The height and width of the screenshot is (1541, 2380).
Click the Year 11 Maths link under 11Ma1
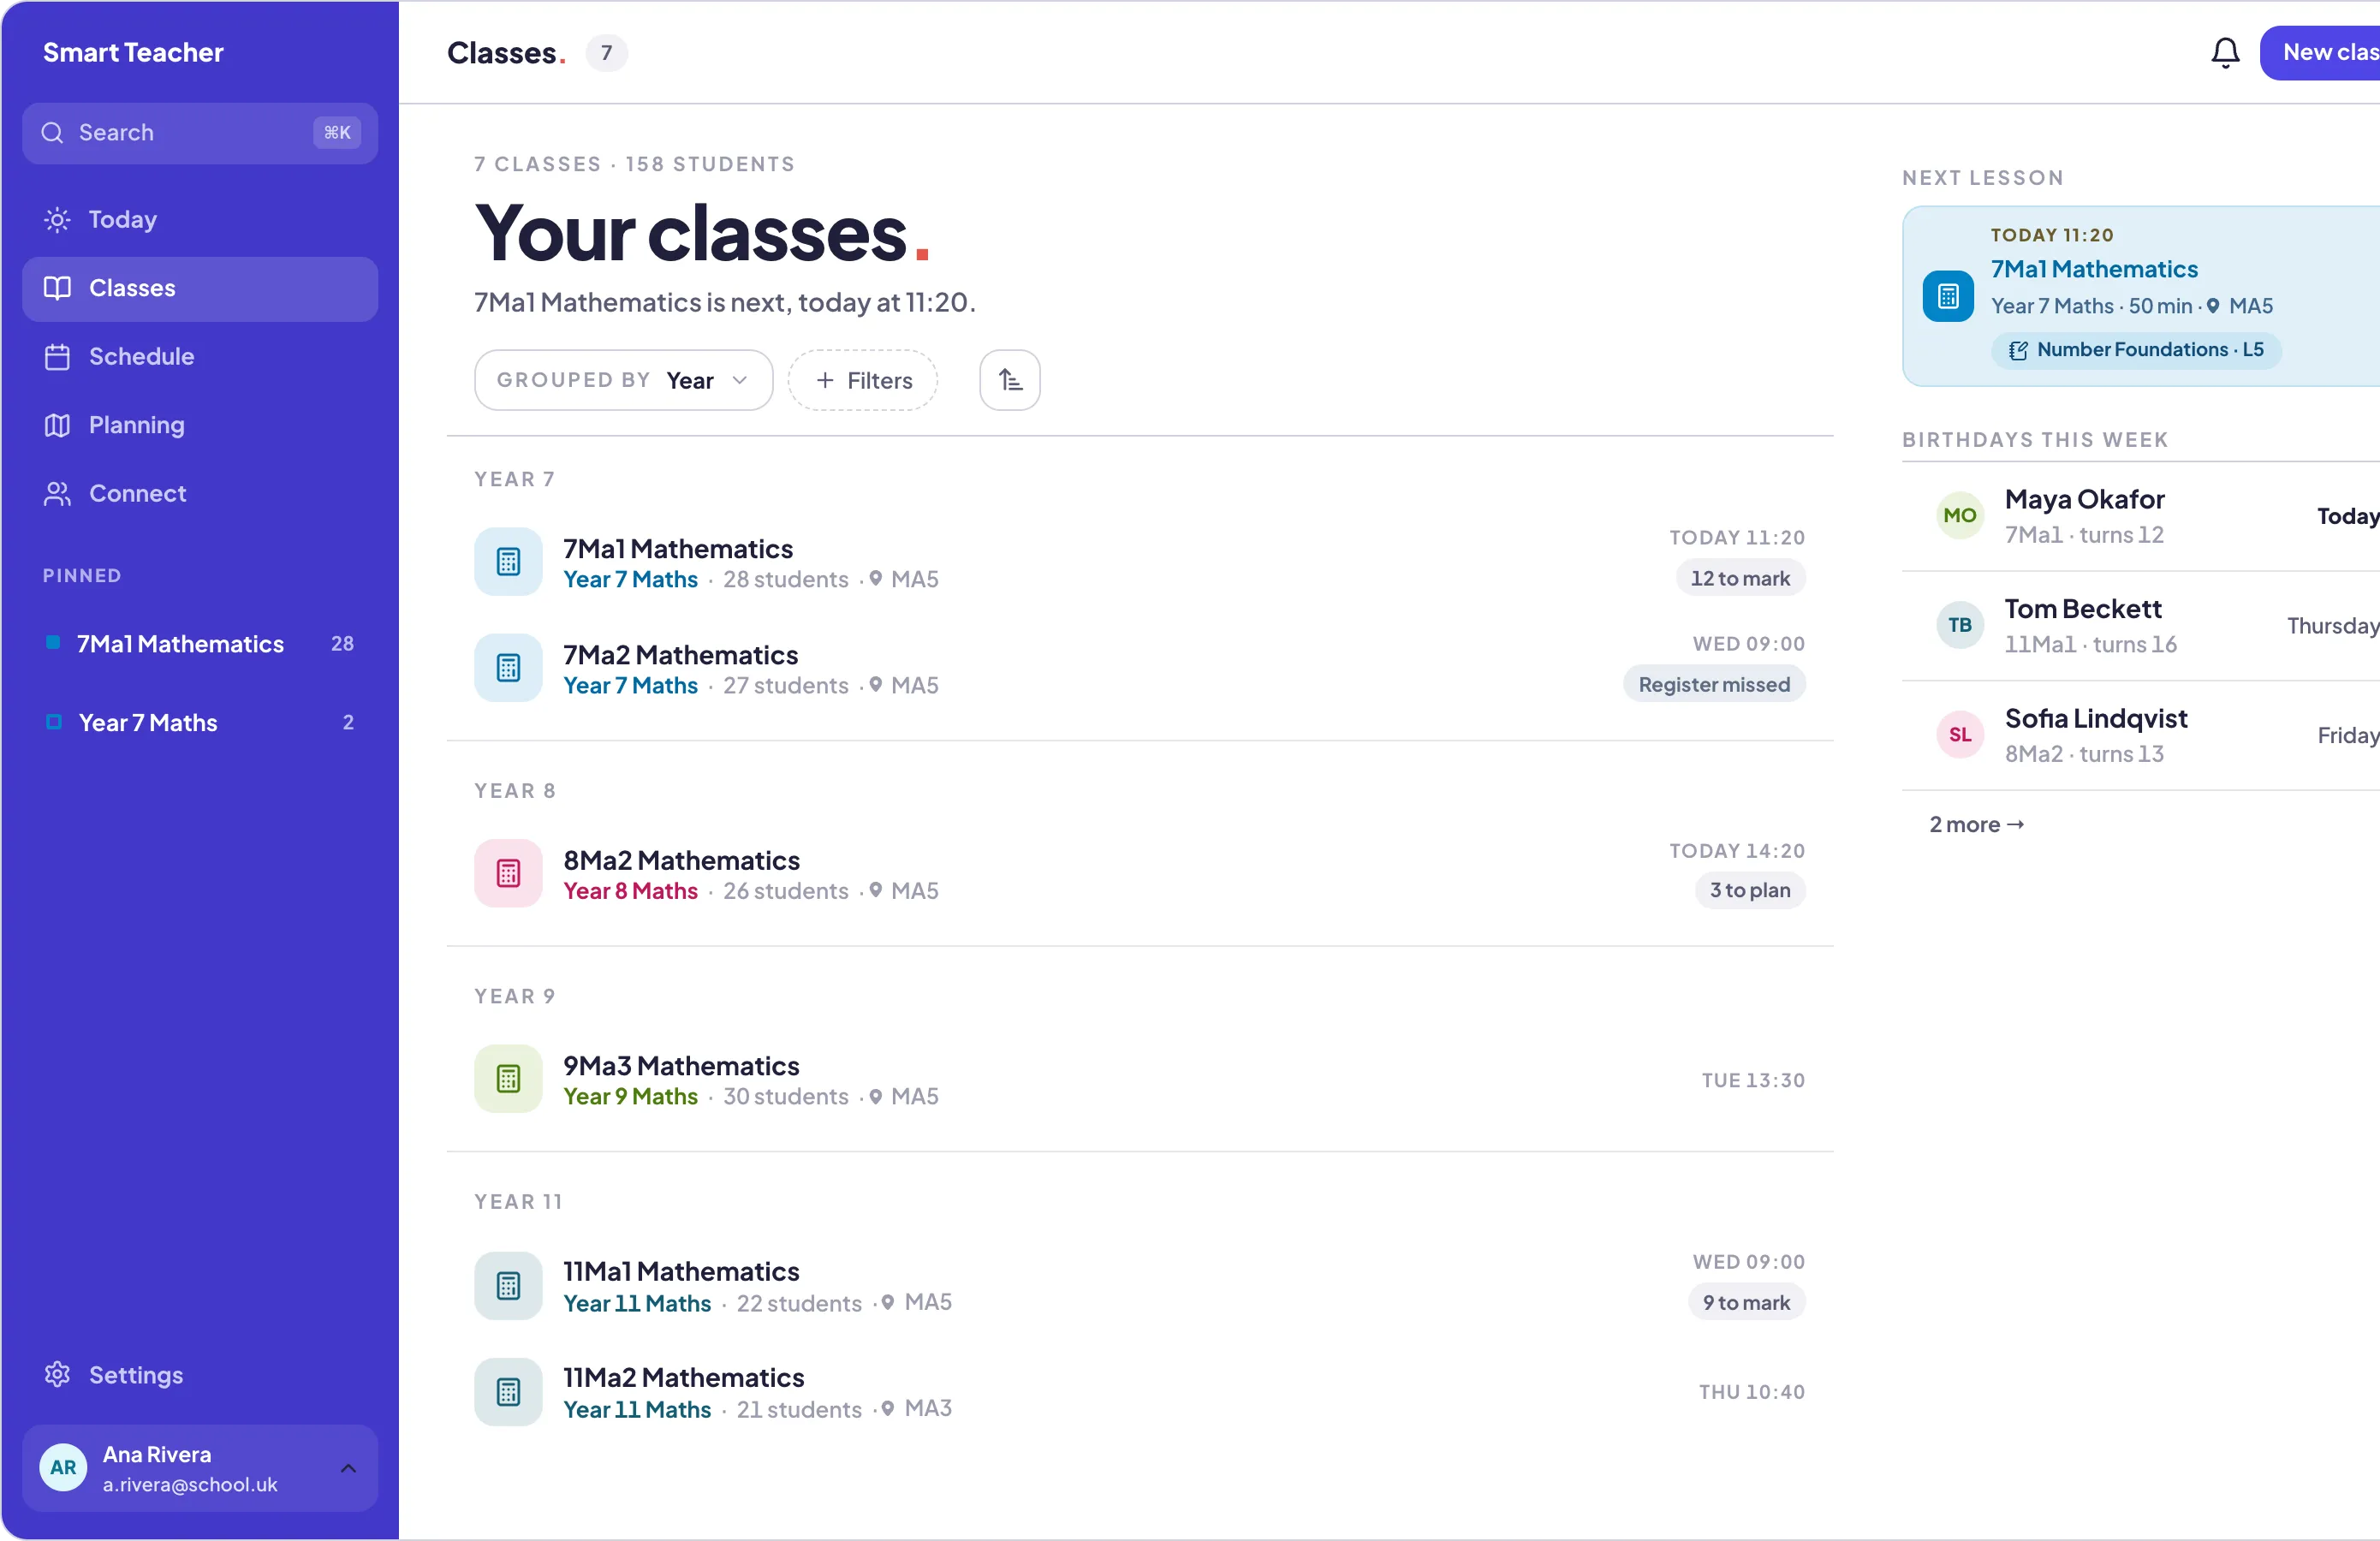[x=637, y=1303]
